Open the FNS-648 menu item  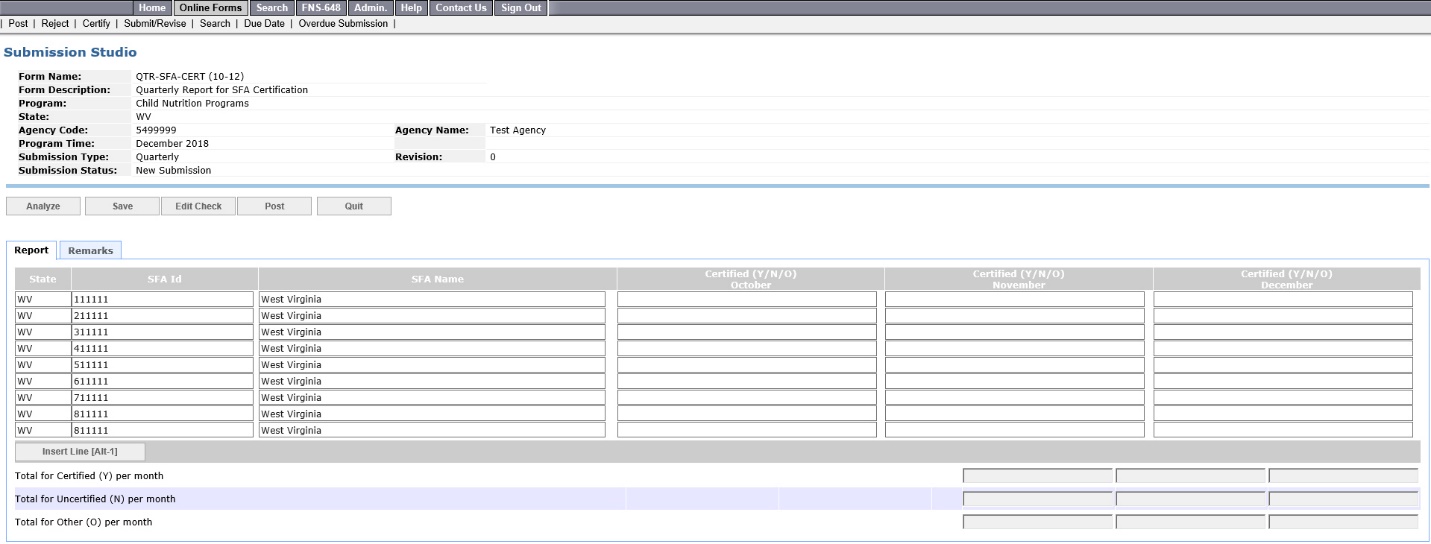click(321, 8)
